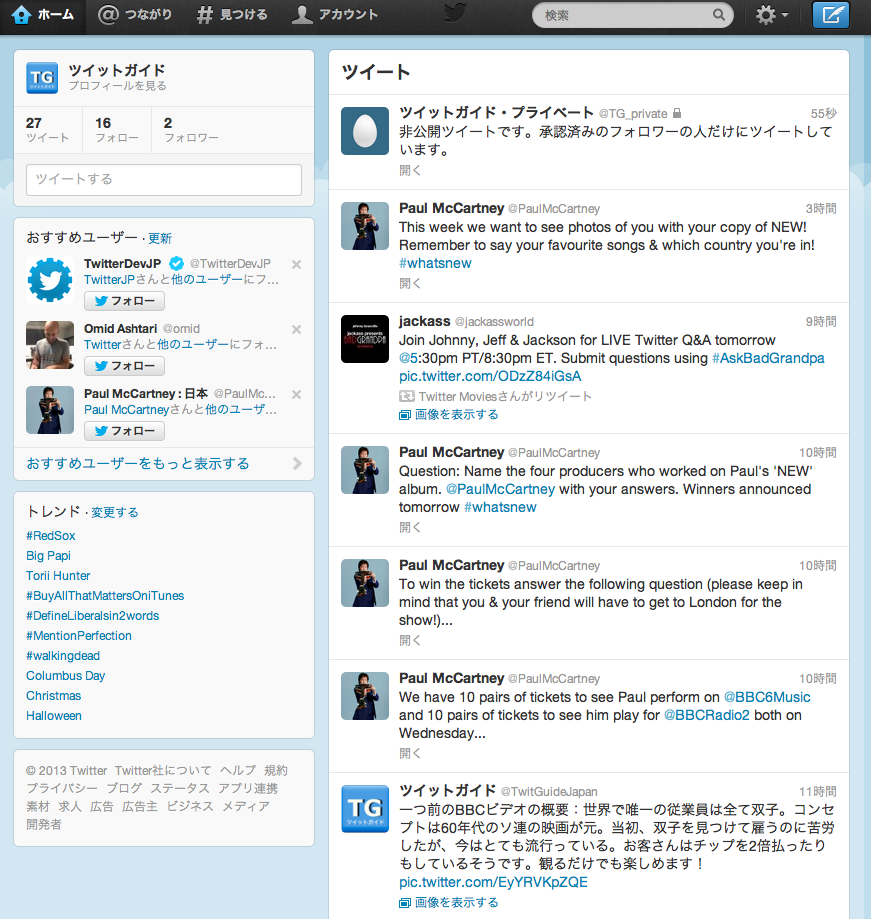
Task: Expand the four producers tweet 開く
Action: pyautogui.click(x=410, y=527)
